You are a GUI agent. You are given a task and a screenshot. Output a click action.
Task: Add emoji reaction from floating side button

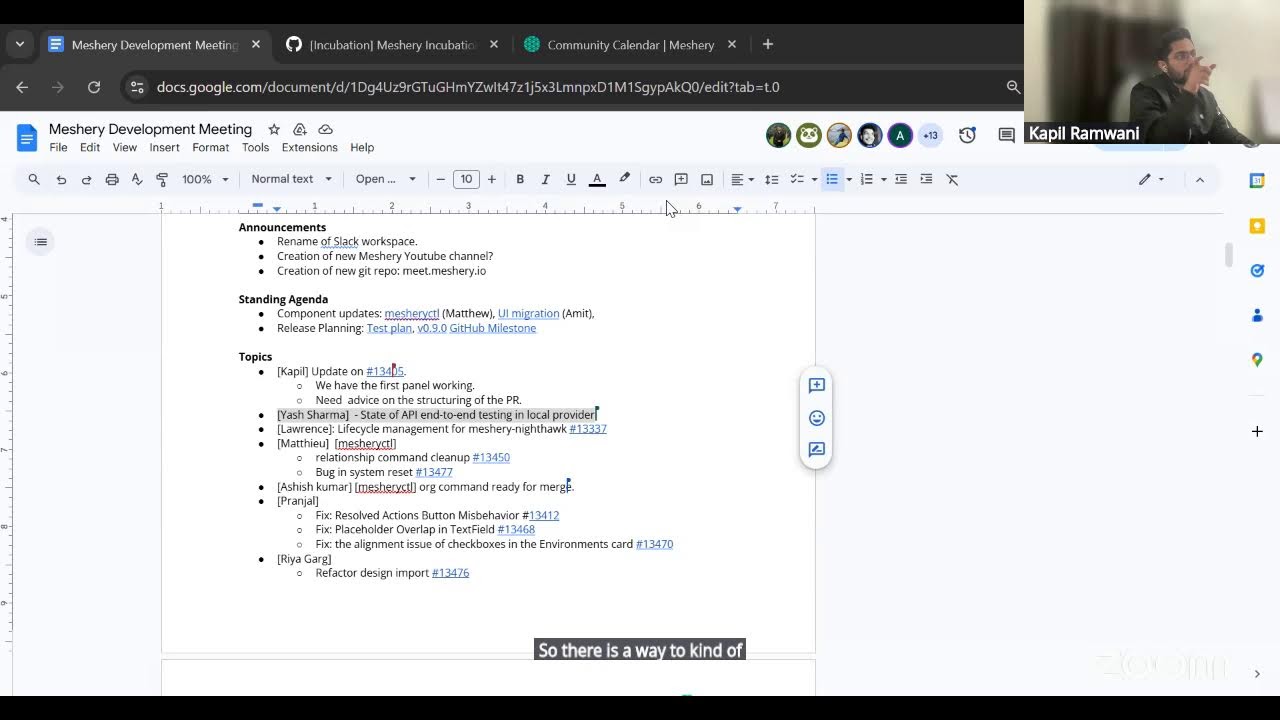coord(816,418)
